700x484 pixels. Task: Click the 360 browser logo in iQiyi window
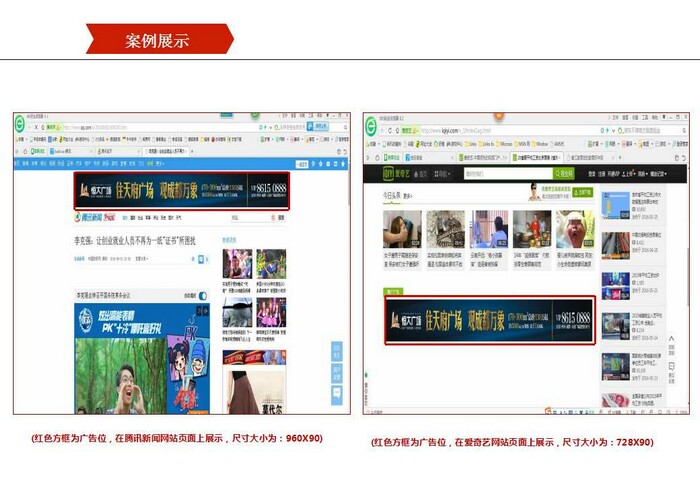(371, 127)
